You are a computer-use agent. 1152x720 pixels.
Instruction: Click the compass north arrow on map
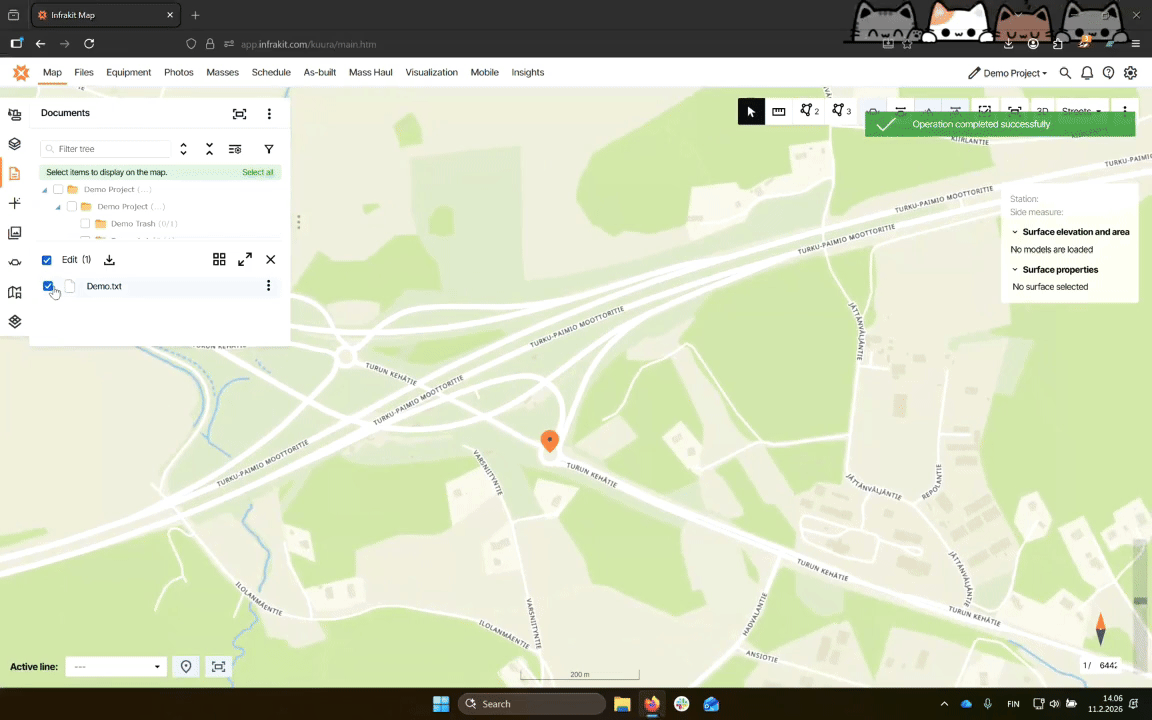[x=1101, y=629]
